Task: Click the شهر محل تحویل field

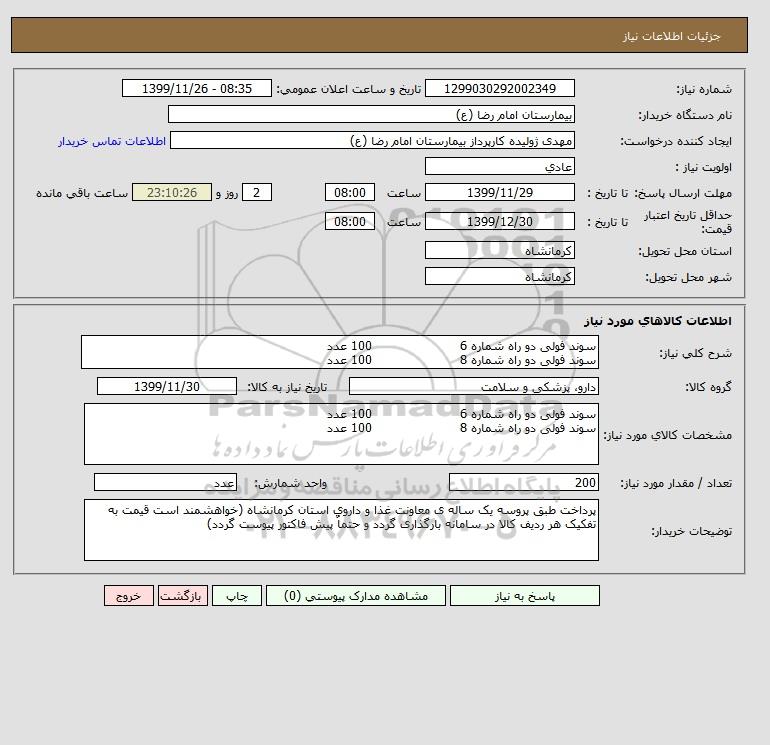Action: point(499,276)
